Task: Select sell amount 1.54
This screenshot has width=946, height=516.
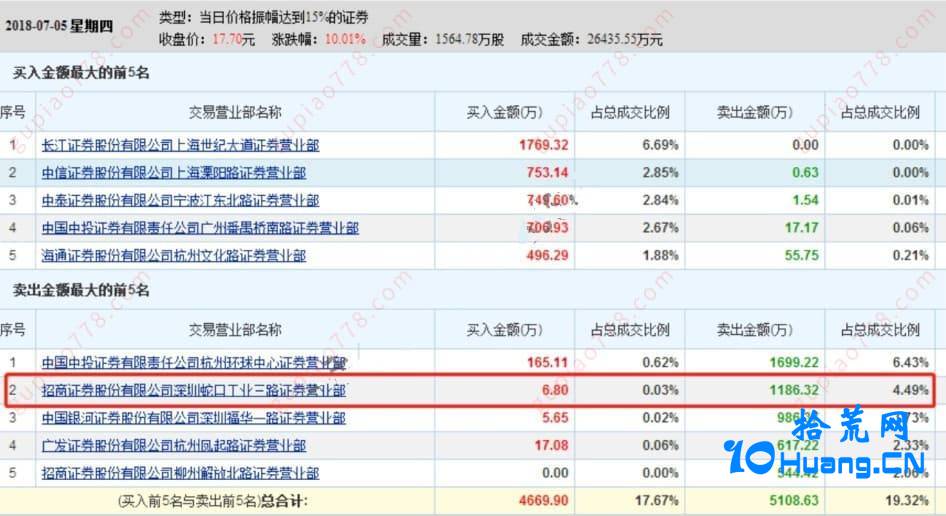Action: click(x=805, y=200)
